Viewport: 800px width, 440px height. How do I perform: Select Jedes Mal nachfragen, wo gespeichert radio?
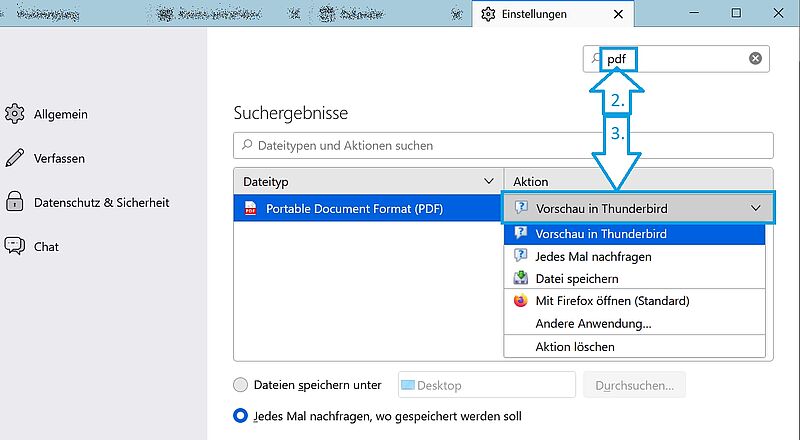click(x=240, y=416)
